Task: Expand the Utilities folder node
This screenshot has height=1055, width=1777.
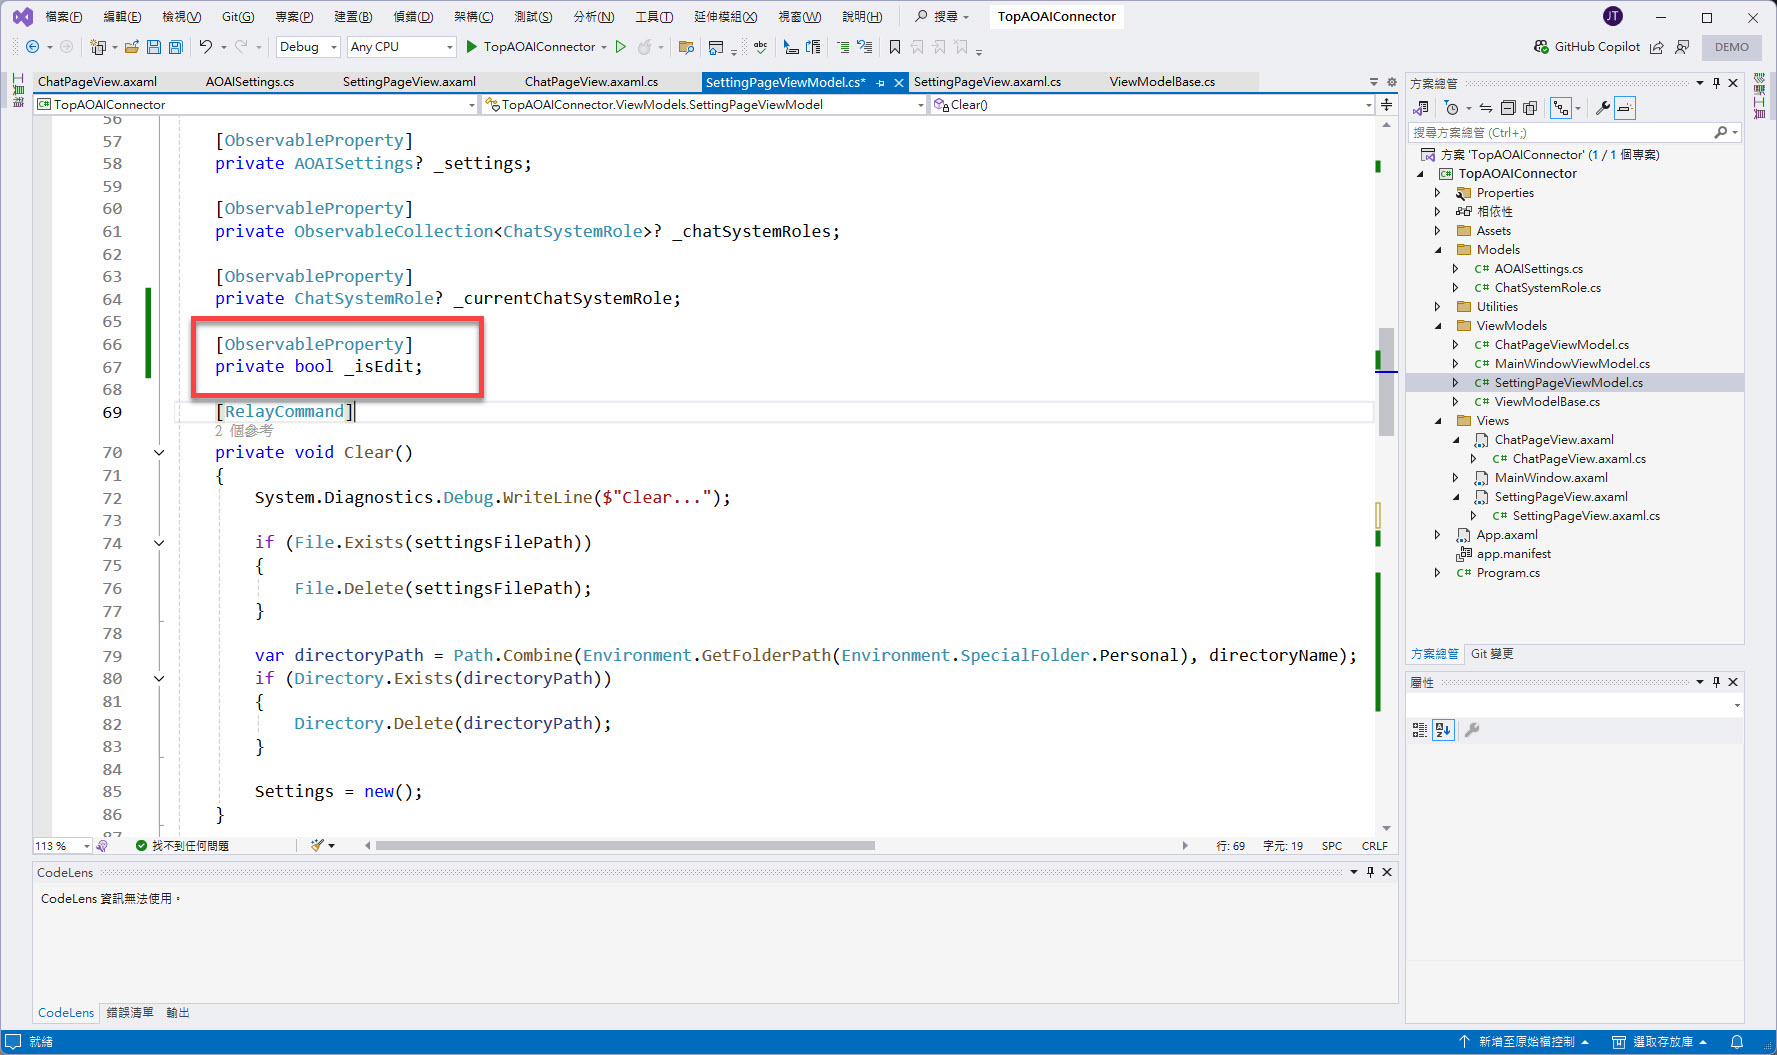Action: point(1438,307)
